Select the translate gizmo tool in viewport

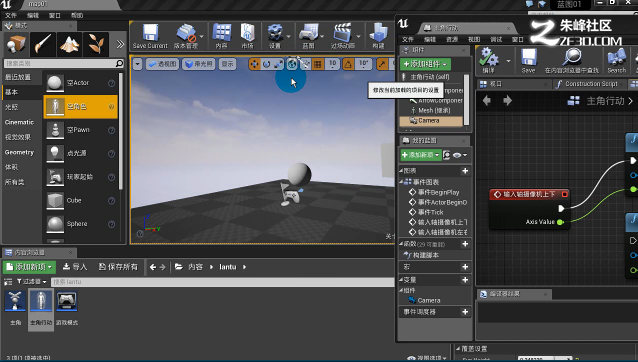point(255,64)
